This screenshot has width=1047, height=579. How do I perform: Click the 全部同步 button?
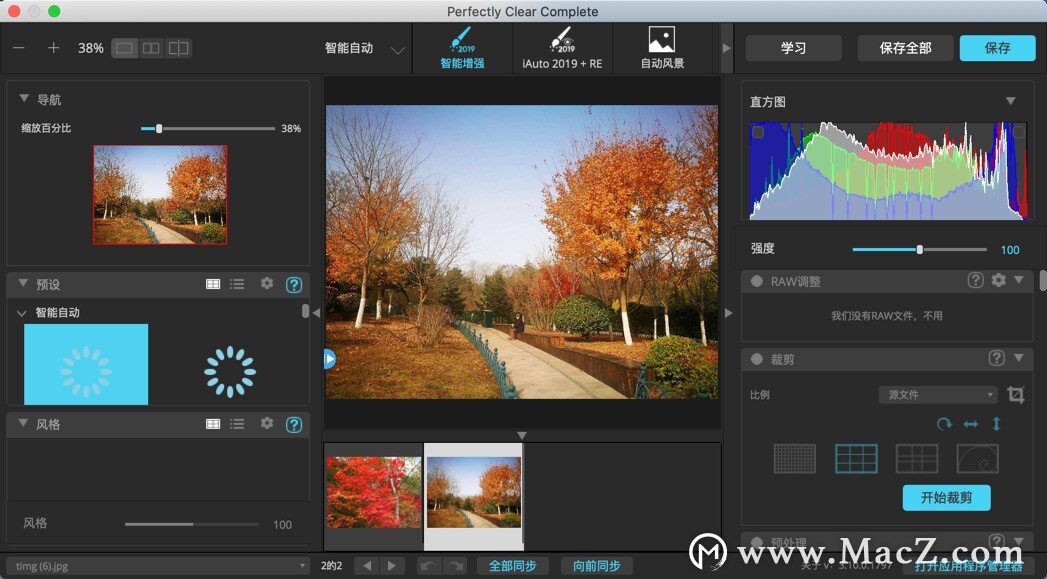pyautogui.click(x=513, y=566)
